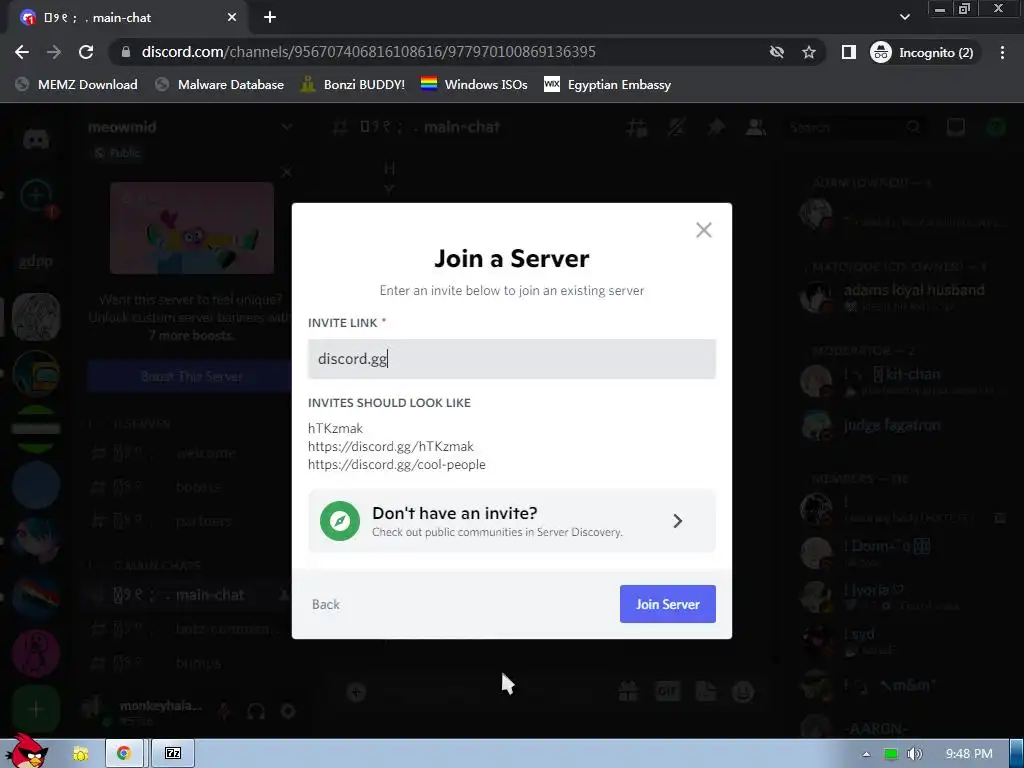Image resolution: width=1024 pixels, height=768 pixels.
Task: Click the dimmed Boost This Server button
Action: [191, 376]
